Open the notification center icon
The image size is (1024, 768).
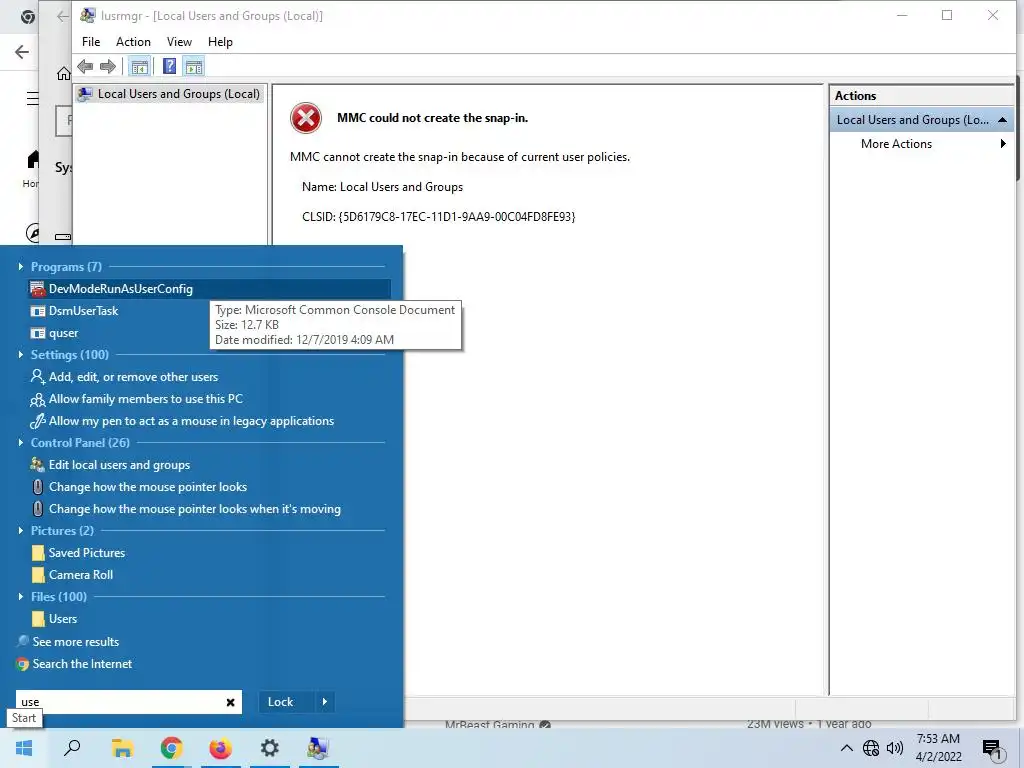pyautogui.click(x=993, y=749)
